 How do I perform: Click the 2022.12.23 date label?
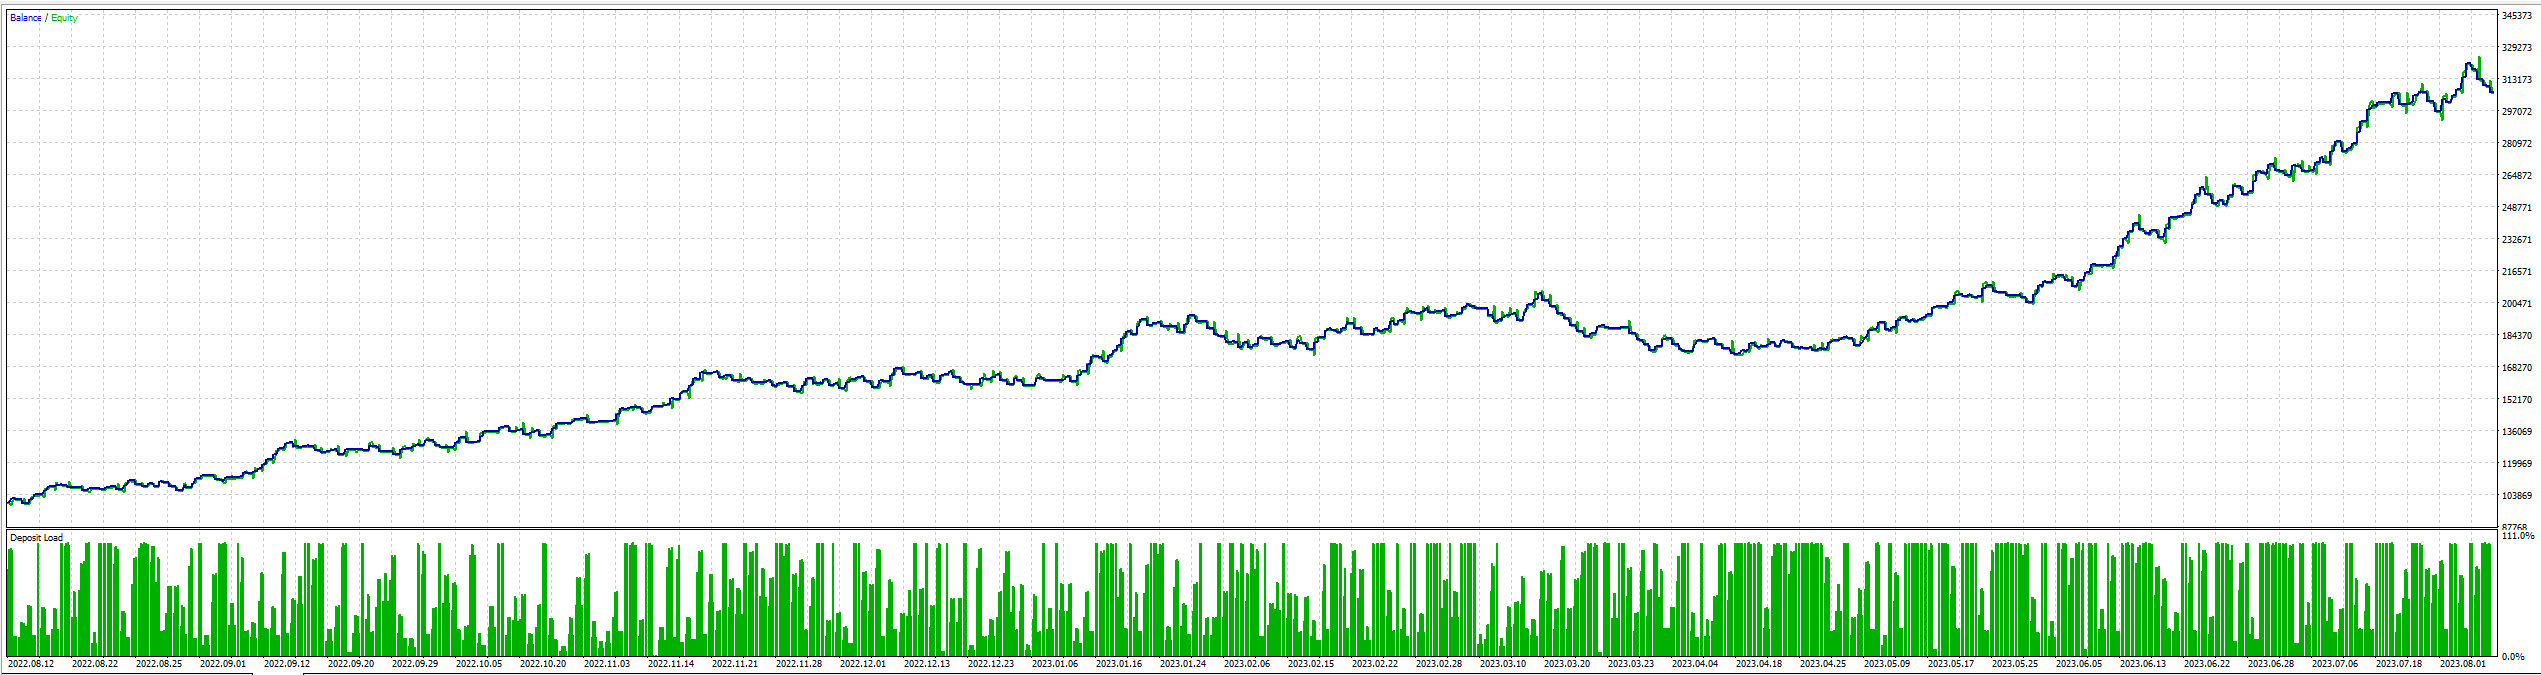[991, 664]
